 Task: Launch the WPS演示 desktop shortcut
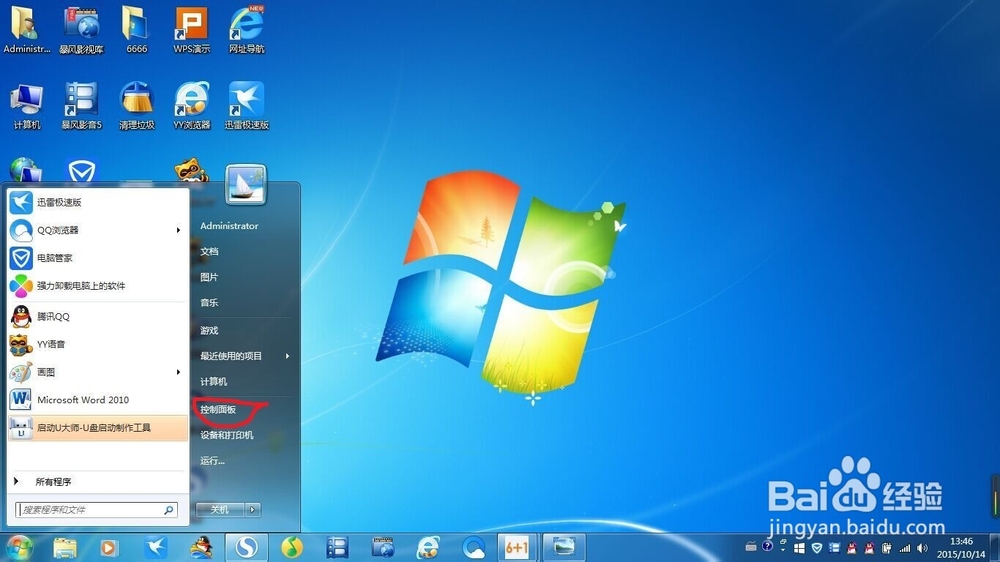coord(191,29)
